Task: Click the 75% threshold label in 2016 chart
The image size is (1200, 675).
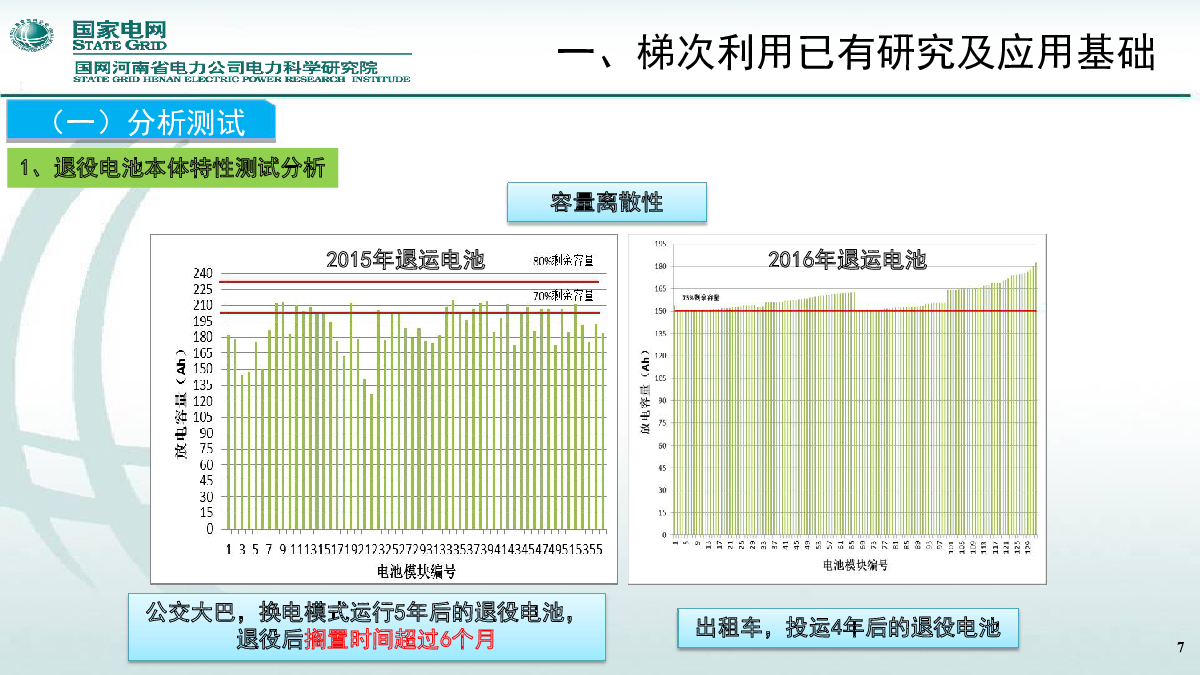Action: coord(701,298)
